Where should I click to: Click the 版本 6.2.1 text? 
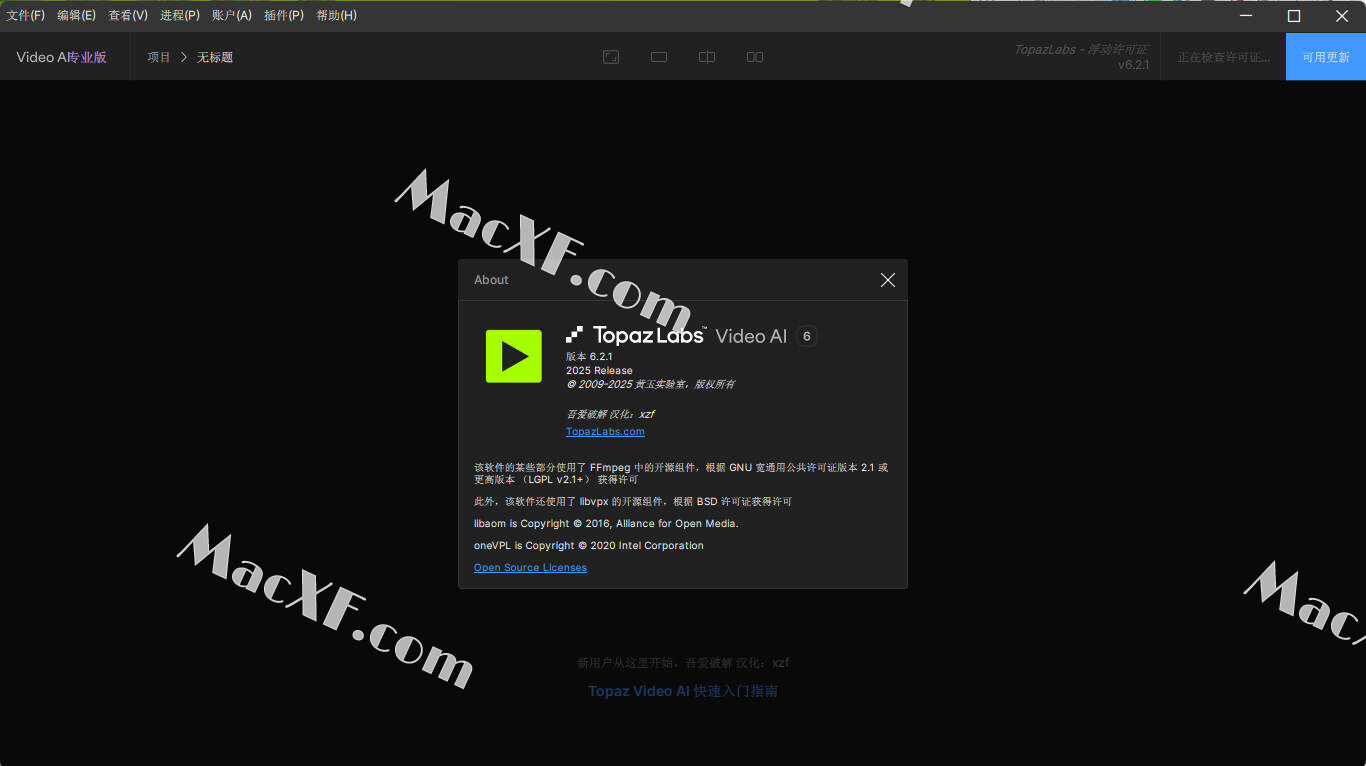[589, 356]
